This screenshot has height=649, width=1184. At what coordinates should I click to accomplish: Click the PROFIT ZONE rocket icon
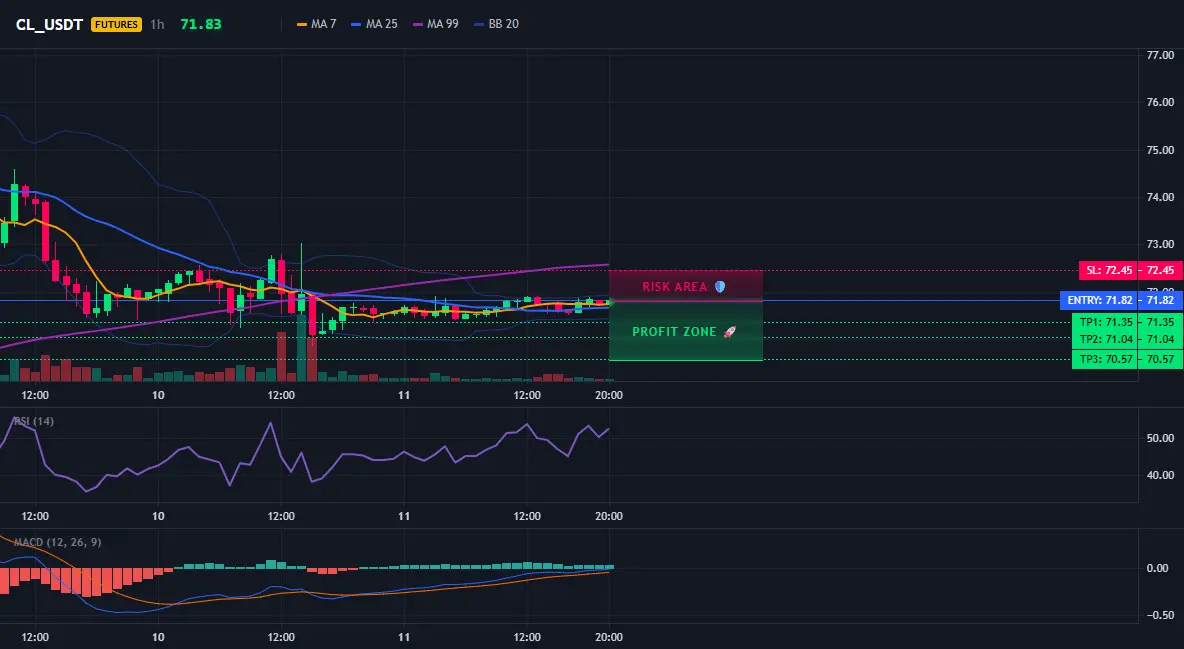click(x=729, y=331)
